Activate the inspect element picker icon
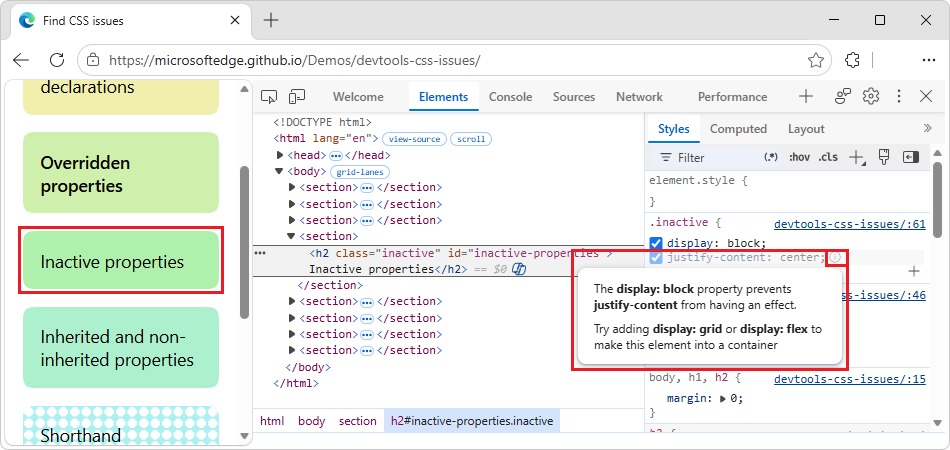The image size is (950, 450). click(x=269, y=96)
